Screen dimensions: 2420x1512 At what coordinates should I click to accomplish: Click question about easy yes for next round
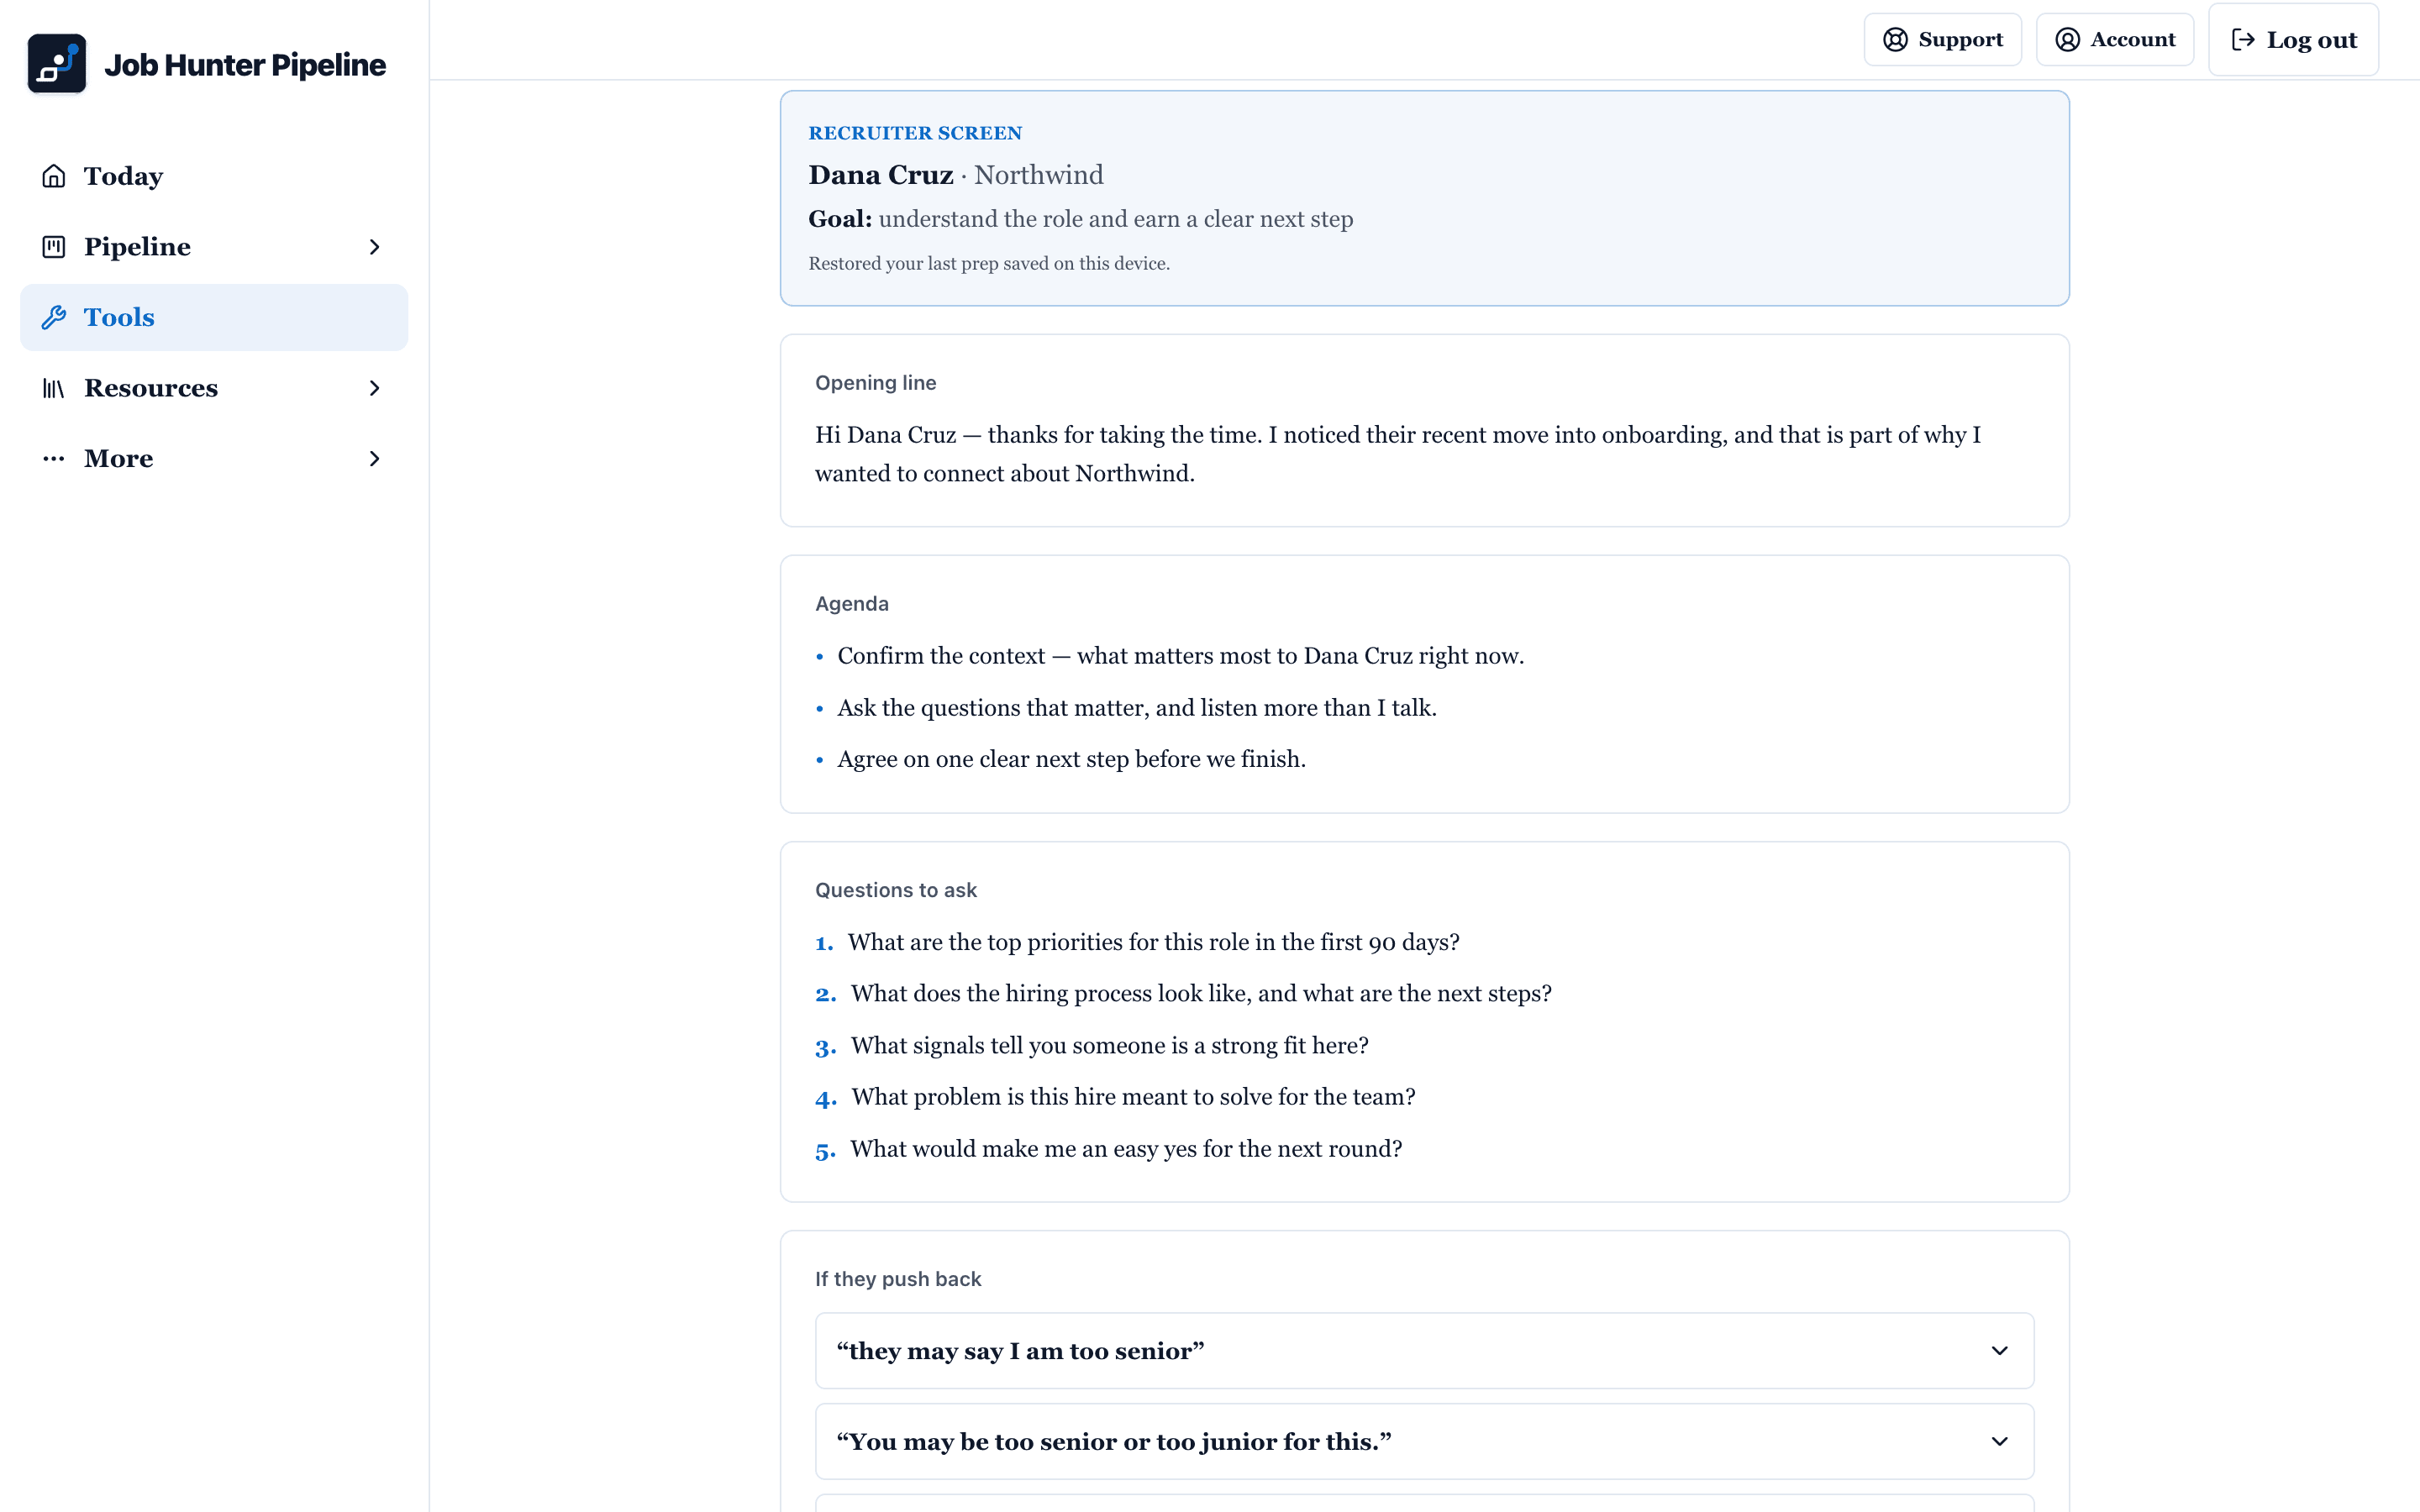[1126, 1149]
